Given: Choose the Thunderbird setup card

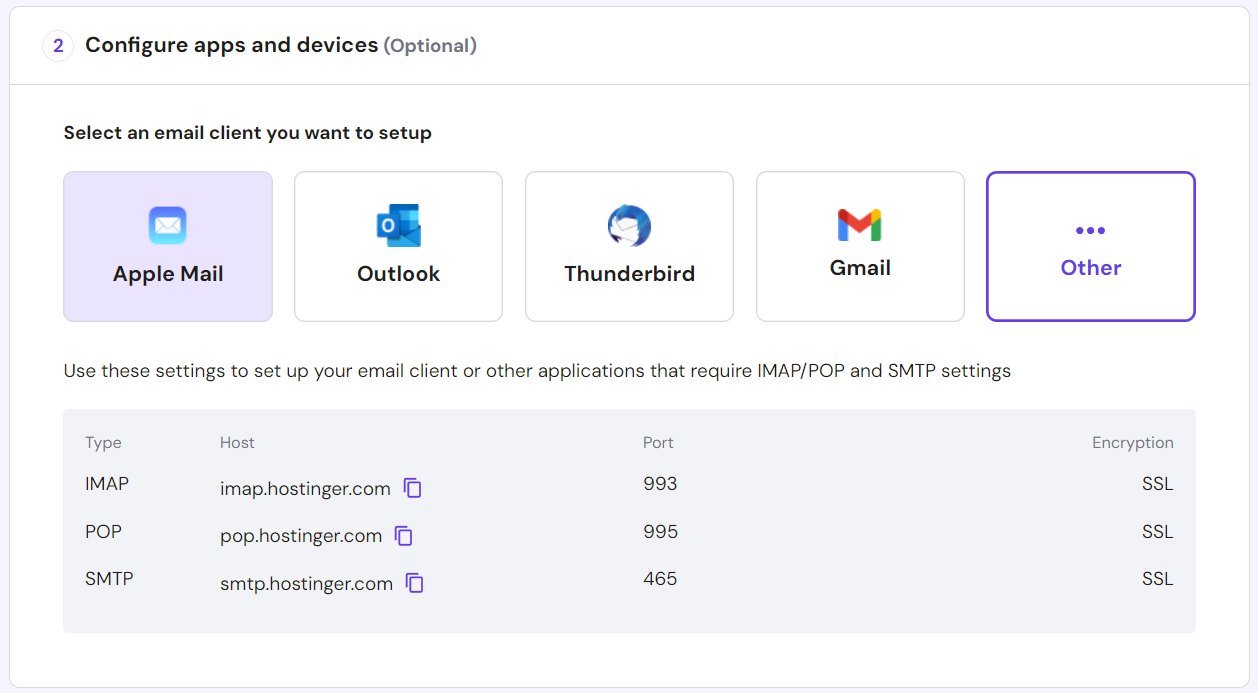Looking at the screenshot, I should [629, 246].
